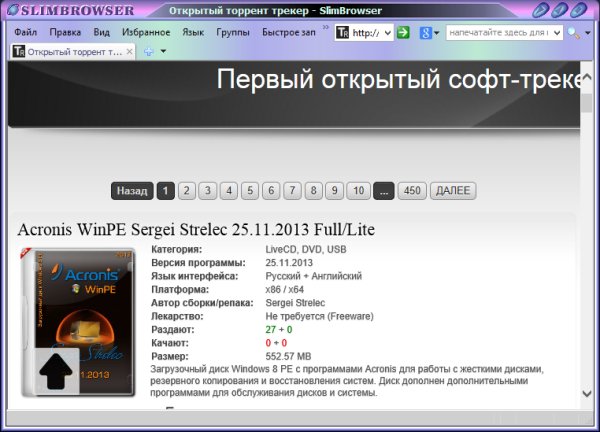The height and width of the screenshot is (432, 600).
Task: Open the new tab dropdown arrow
Action: pos(163,51)
